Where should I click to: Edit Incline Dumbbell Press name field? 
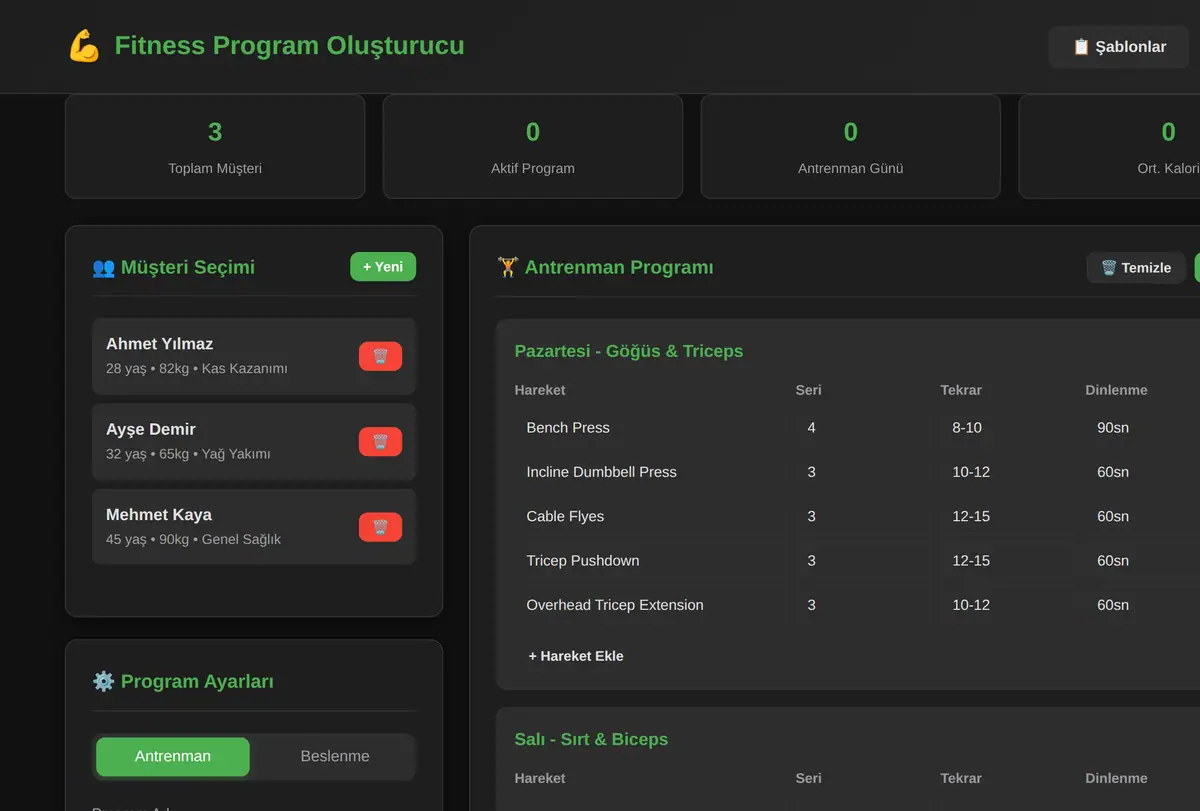tap(649, 472)
